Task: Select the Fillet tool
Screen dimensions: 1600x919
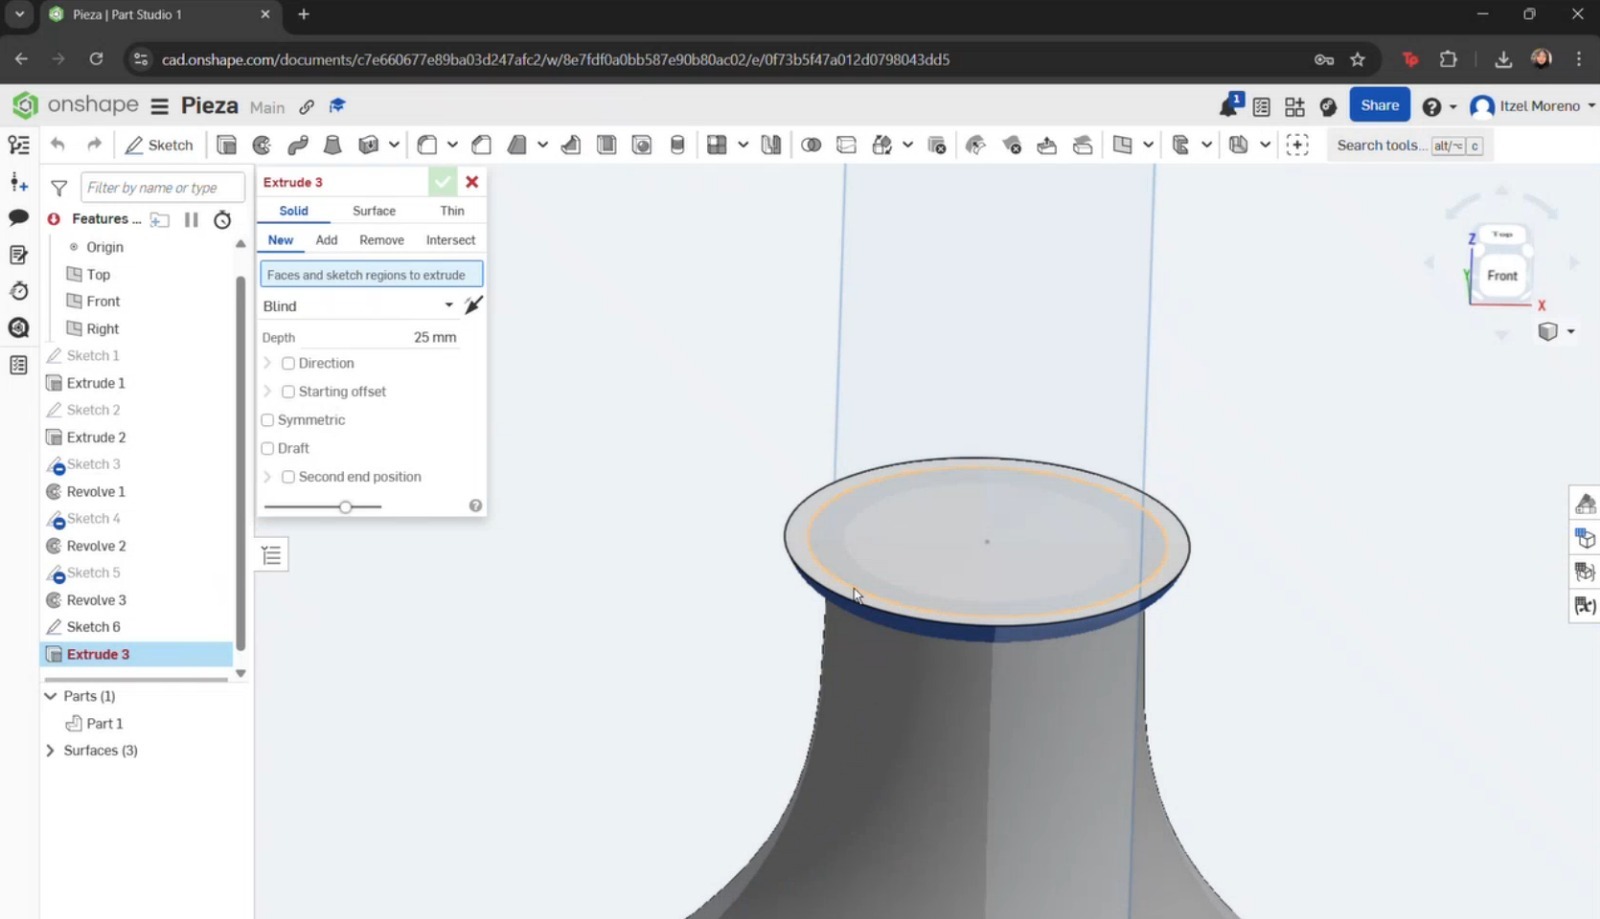Action: point(427,144)
